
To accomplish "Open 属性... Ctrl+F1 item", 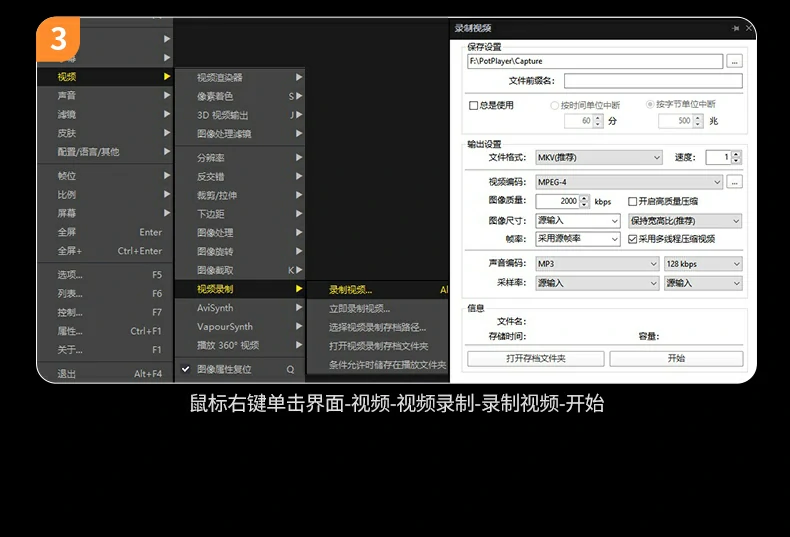I will click(105, 331).
